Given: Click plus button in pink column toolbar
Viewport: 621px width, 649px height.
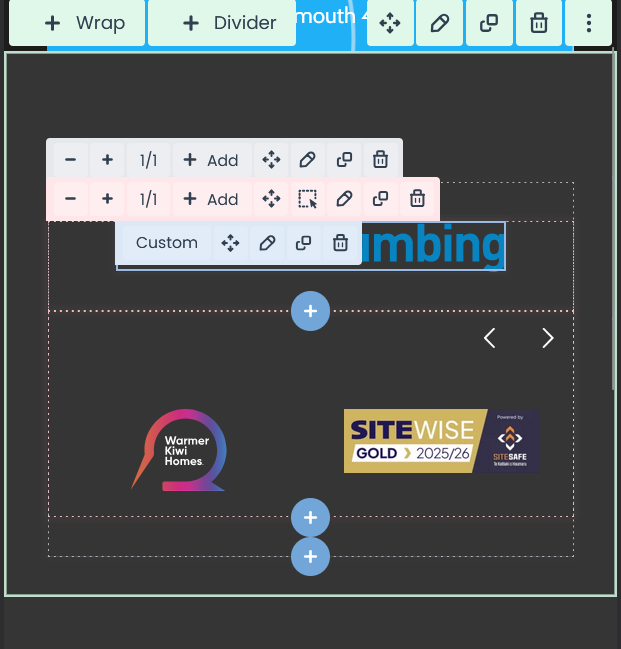Looking at the screenshot, I should pos(107,199).
